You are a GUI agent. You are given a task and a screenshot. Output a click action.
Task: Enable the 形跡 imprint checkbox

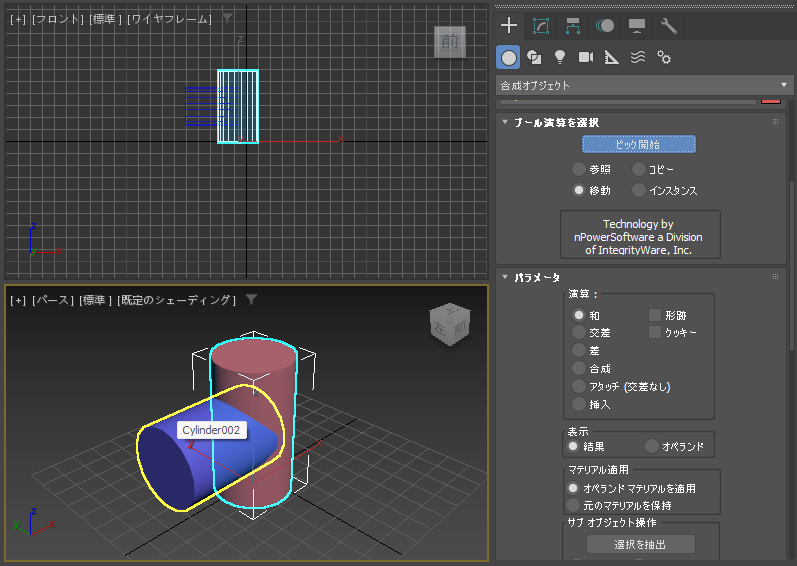coord(655,315)
